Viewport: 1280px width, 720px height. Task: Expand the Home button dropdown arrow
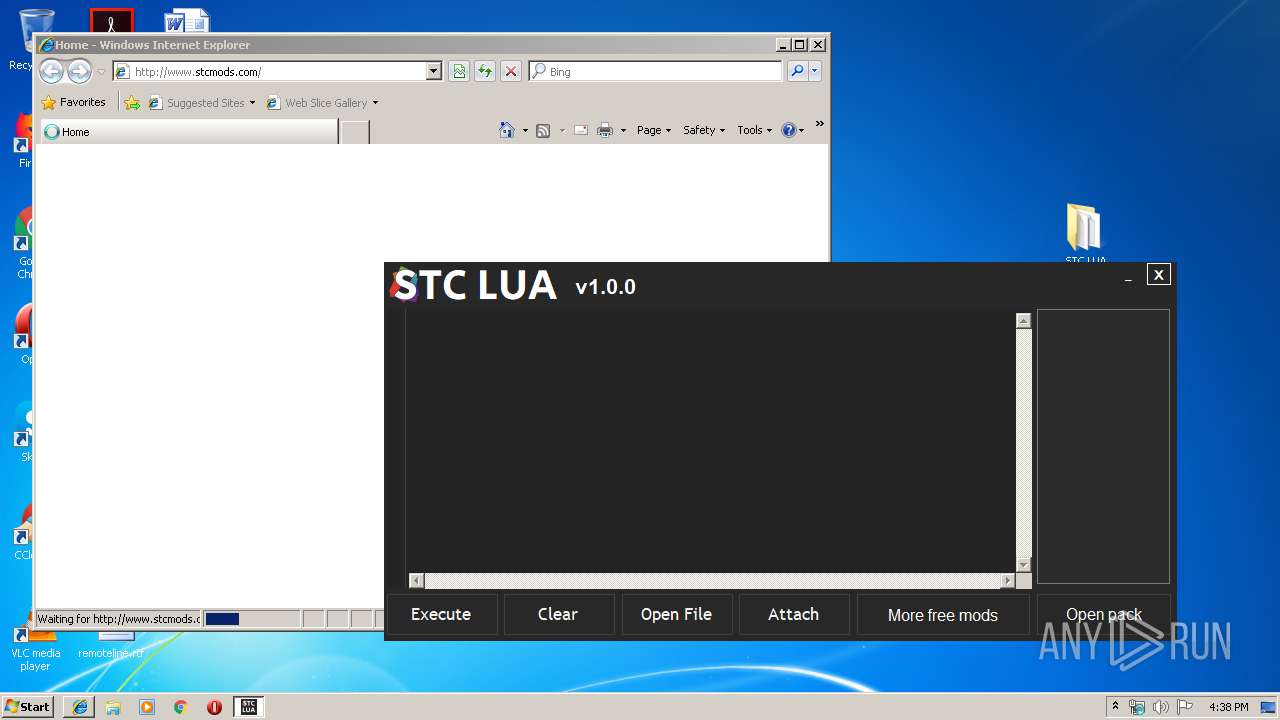(x=525, y=130)
